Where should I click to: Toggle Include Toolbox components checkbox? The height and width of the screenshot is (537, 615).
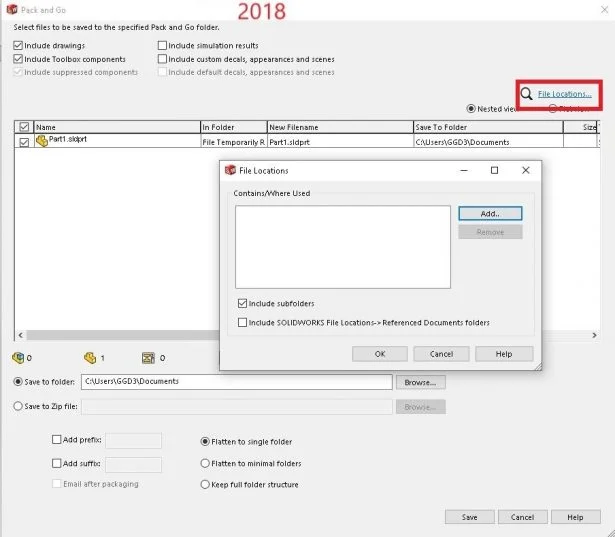18,59
